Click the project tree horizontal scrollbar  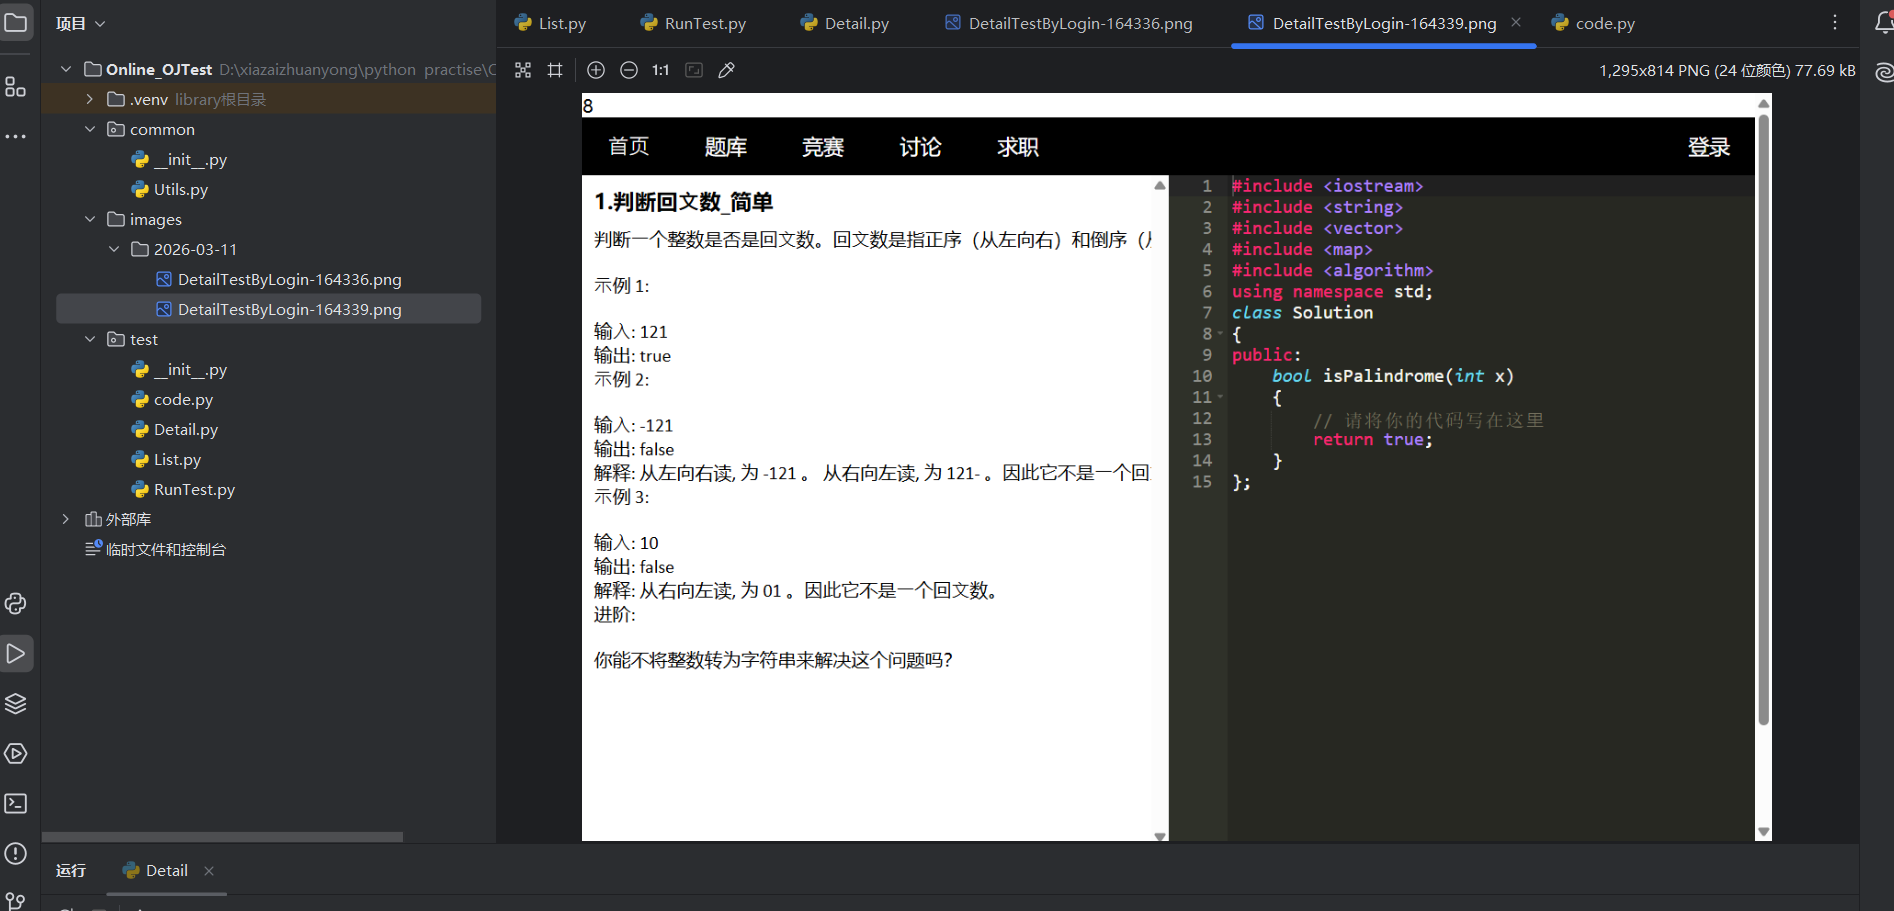222,837
